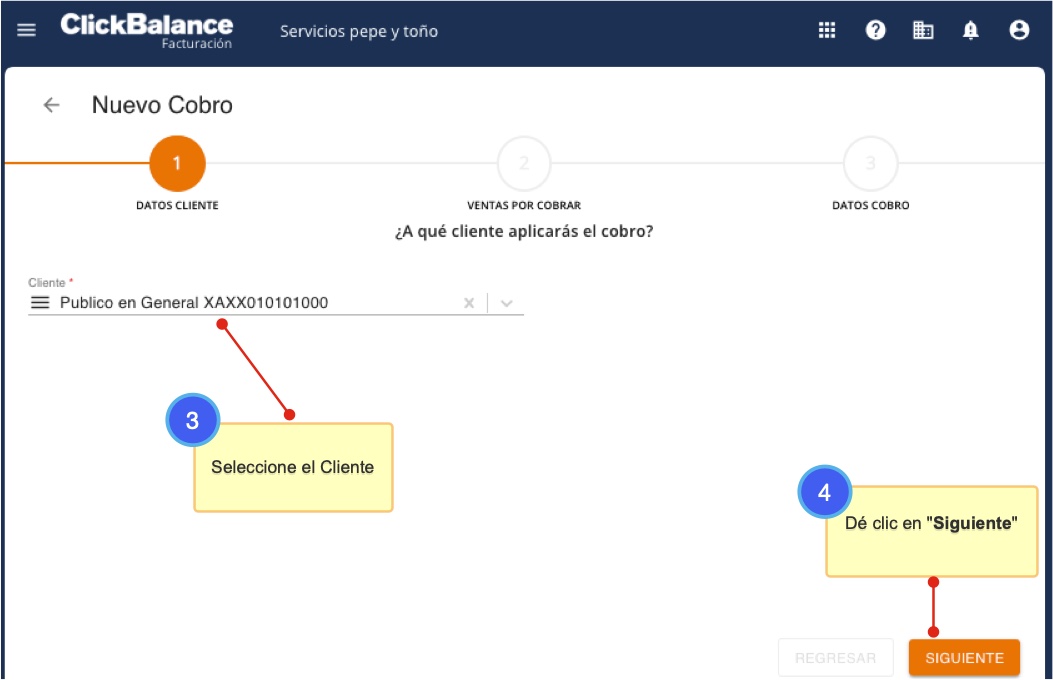Click the ClickBalance Facturación logo
The image size is (1053, 680).
(147, 30)
